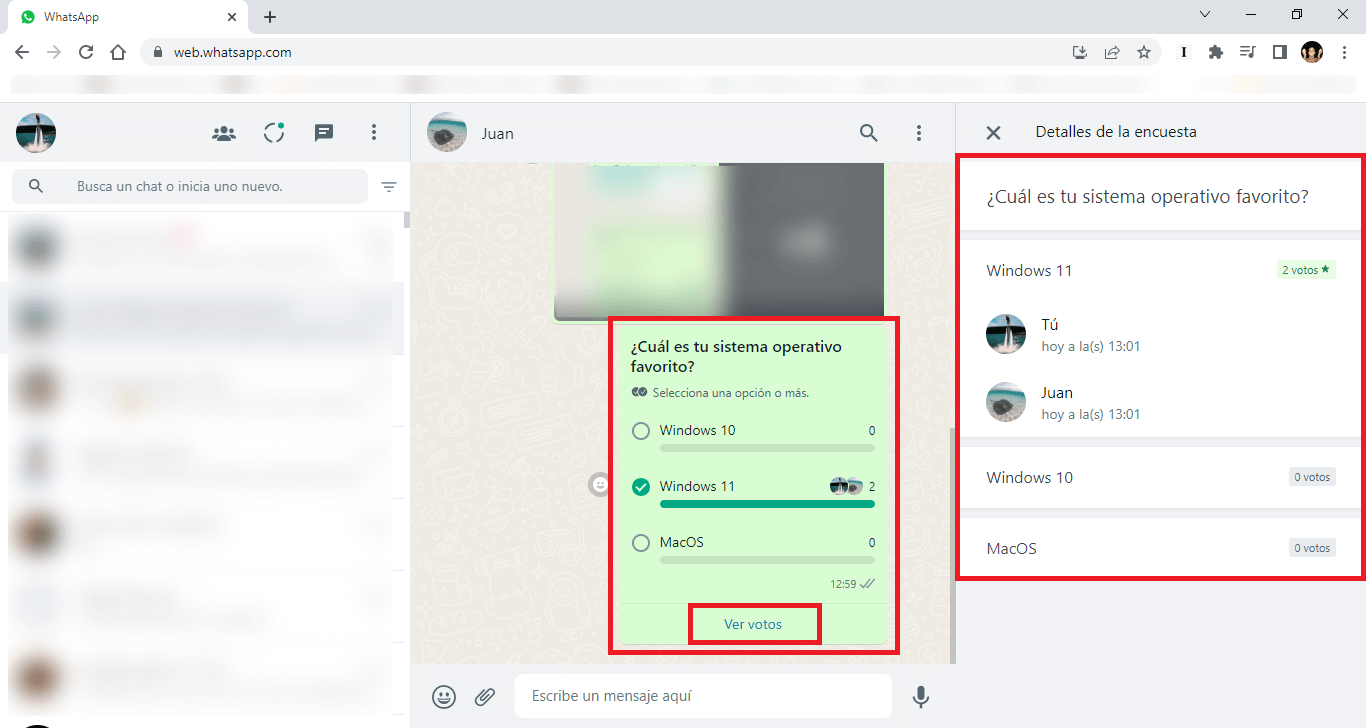Bookmark this page with the star icon
This screenshot has width=1366, height=728.
pos(1144,53)
